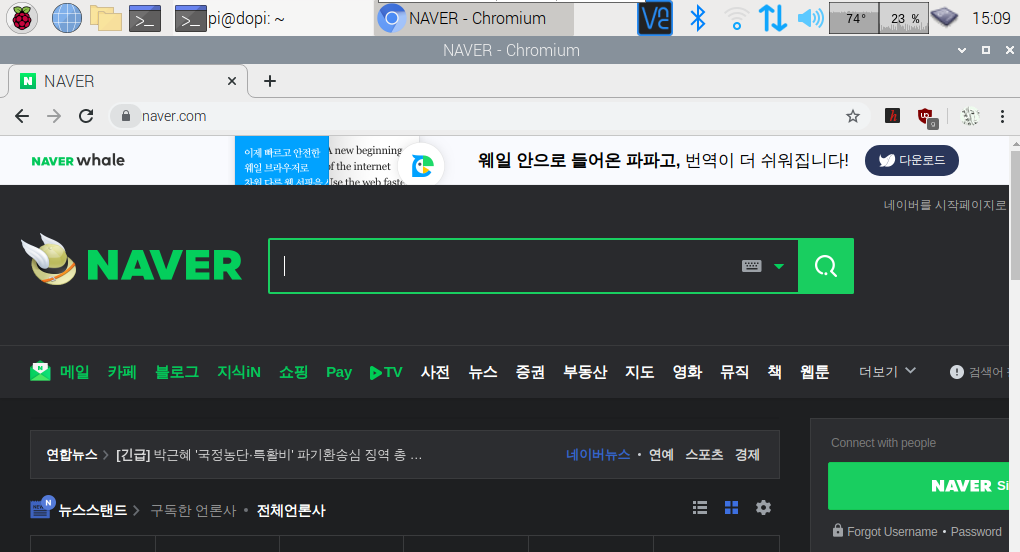The image size is (1020, 552).
Task: Switch to the pi@dopi terminal window
Action: pyautogui.click(x=230, y=18)
